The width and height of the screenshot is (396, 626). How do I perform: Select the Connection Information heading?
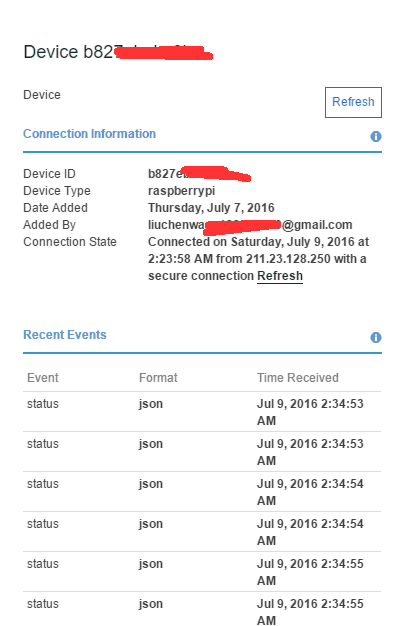click(x=89, y=134)
